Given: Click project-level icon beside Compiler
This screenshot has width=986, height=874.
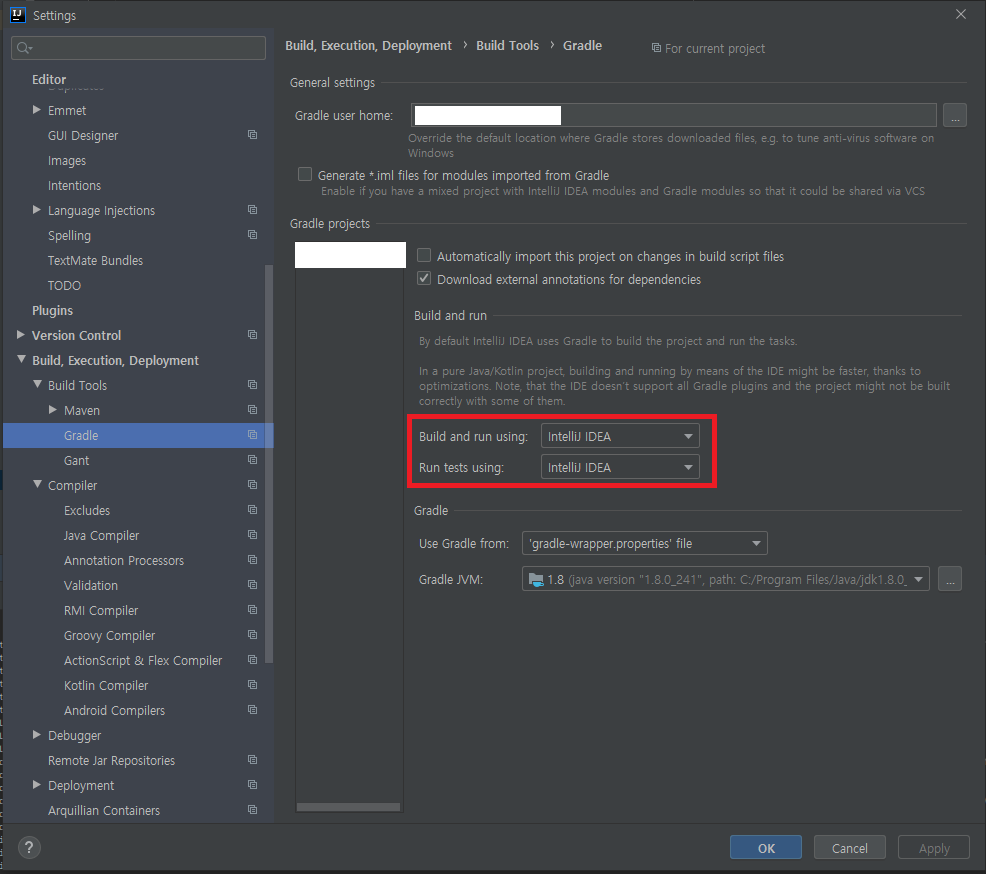Looking at the screenshot, I should 252,484.
